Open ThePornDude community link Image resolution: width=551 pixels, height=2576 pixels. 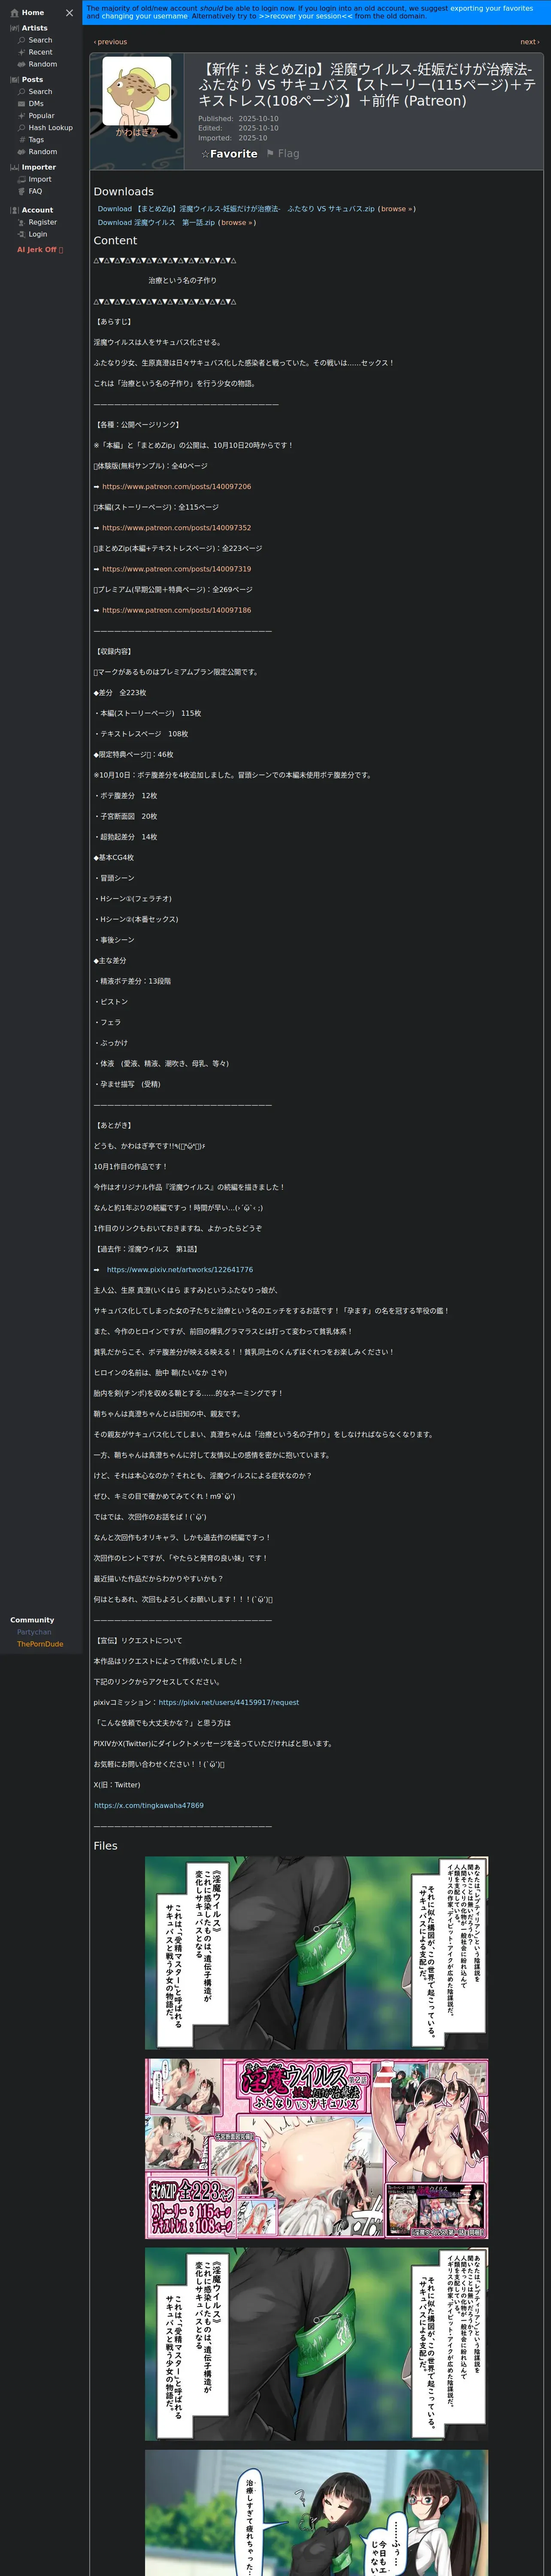pos(40,1644)
